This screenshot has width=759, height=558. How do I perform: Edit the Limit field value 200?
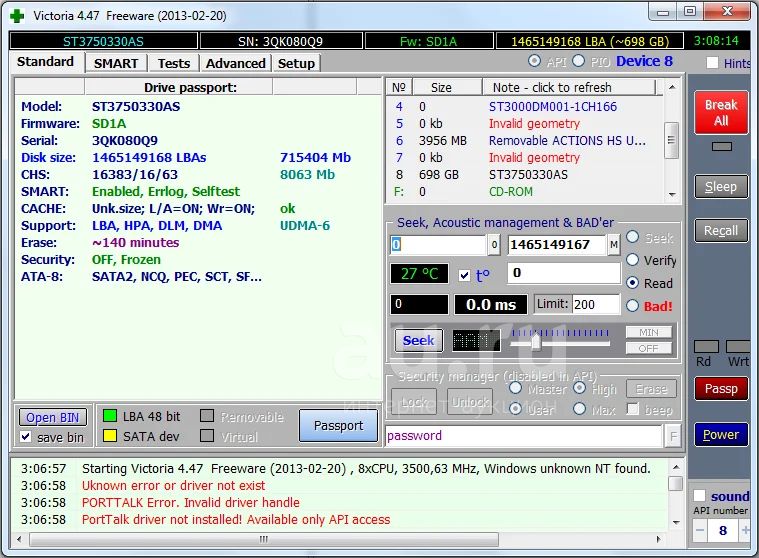click(596, 304)
